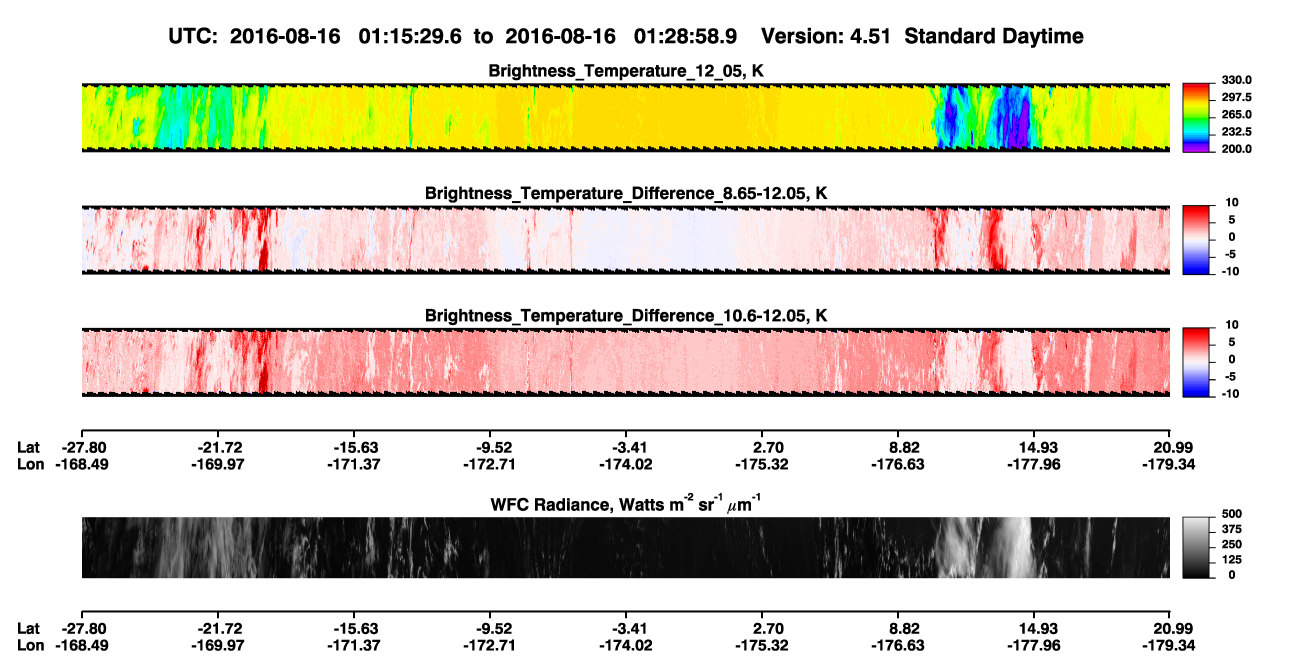Viewport: 1300px width, 667px height.
Task: Click the red-blue colorbar beside the 8.65-12.05 panel
Action: [x=1197, y=240]
